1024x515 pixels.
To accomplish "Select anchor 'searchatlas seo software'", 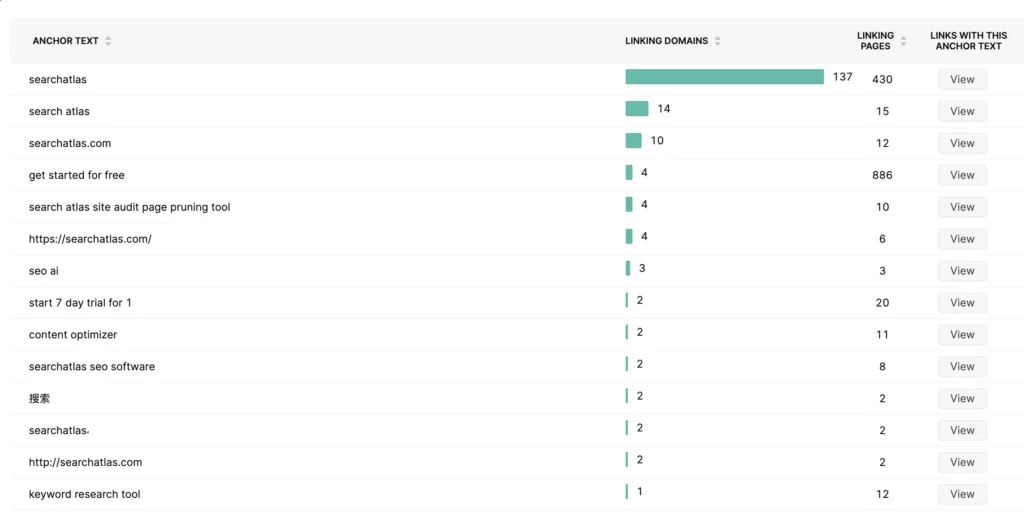I will pos(92,367).
